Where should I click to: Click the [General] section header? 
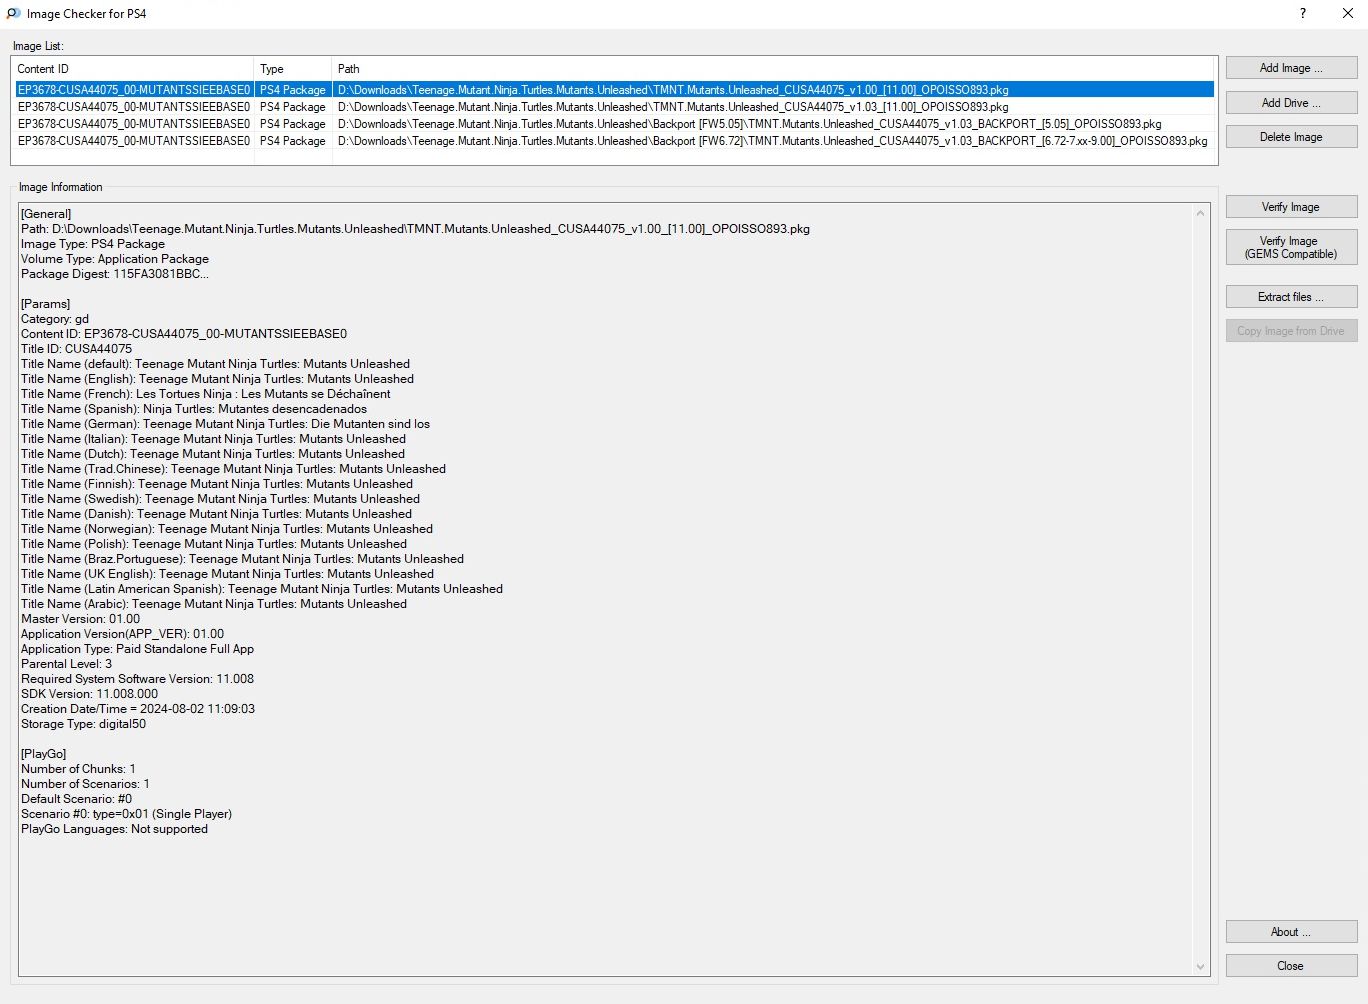point(46,214)
